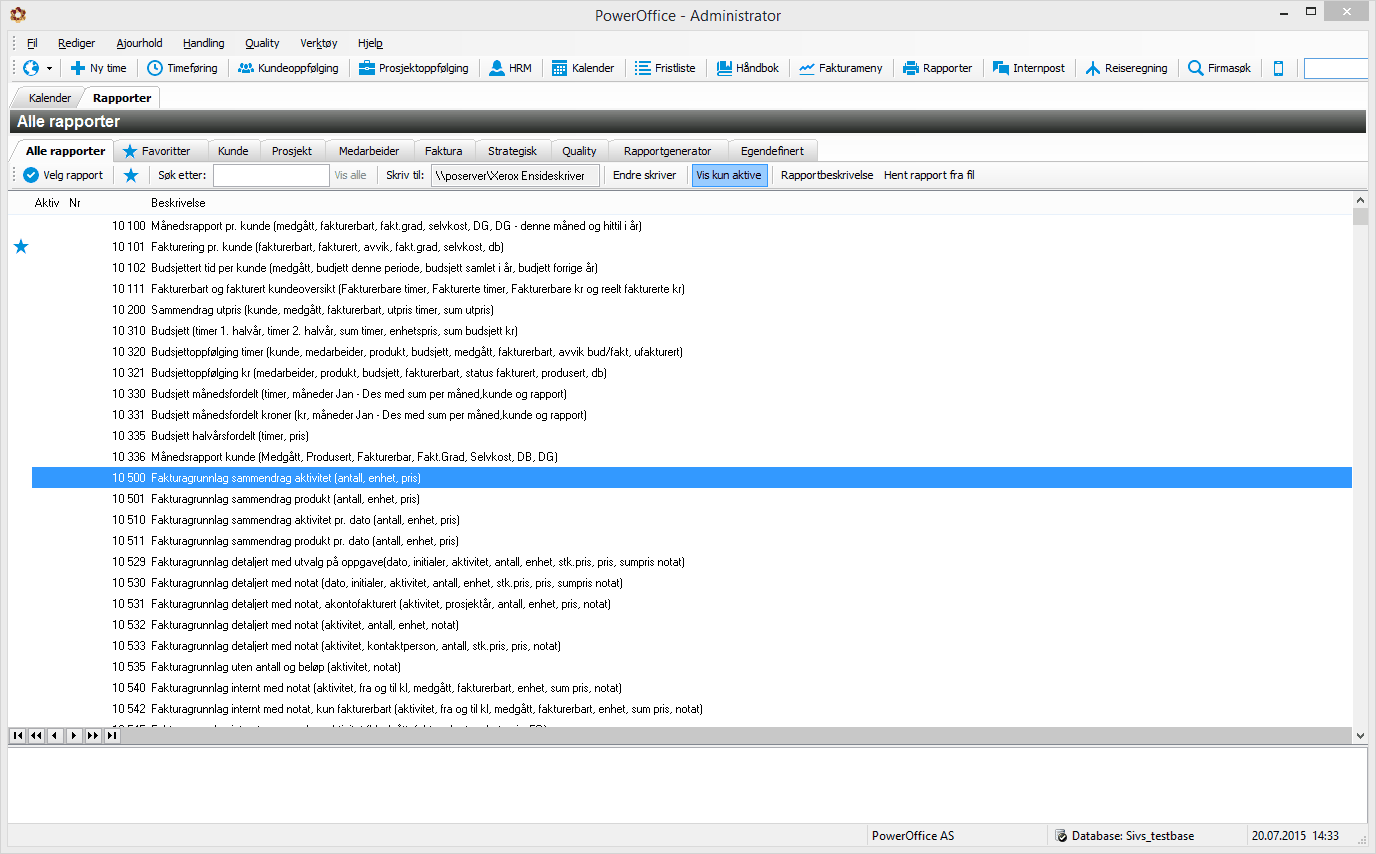Open the Ajourhold menu
This screenshot has width=1376, height=854.
tap(139, 43)
